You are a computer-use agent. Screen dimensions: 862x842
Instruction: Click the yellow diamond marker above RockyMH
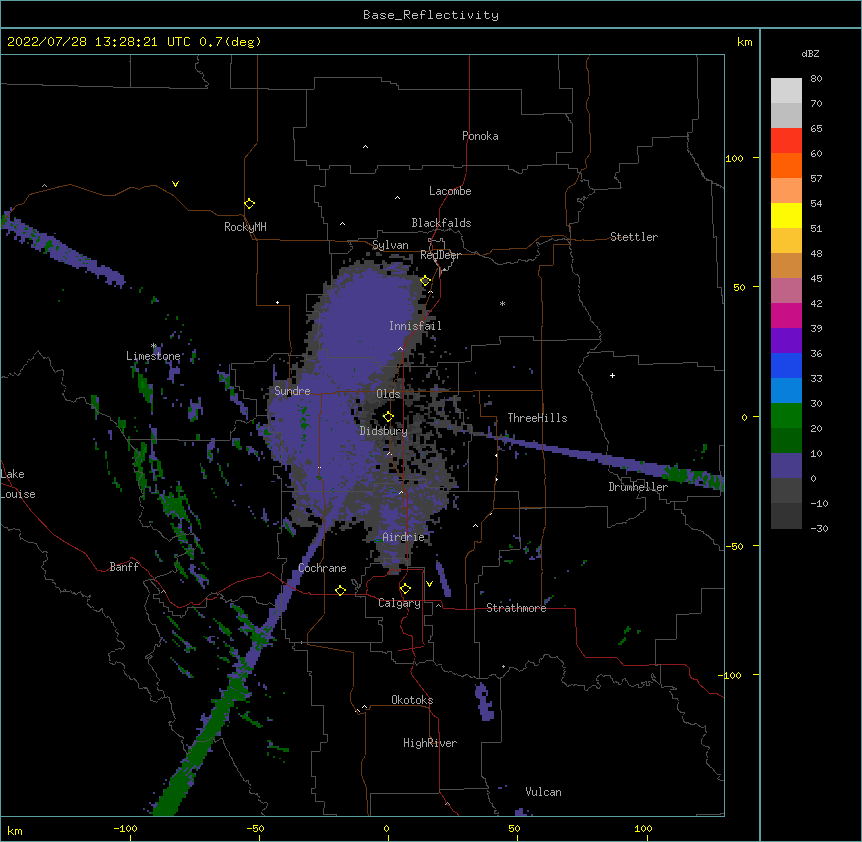coord(249,204)
